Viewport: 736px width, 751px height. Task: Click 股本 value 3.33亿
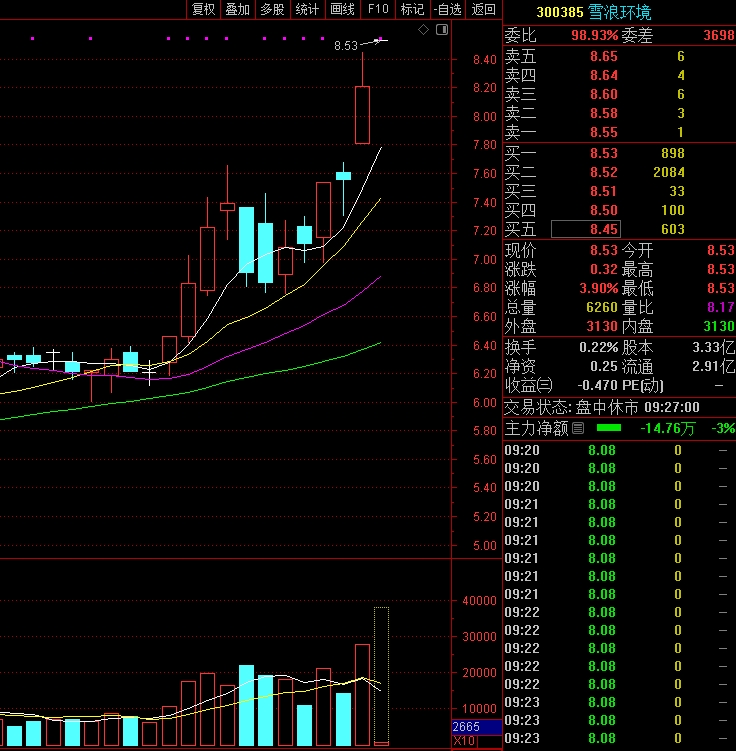pos(713,347)
